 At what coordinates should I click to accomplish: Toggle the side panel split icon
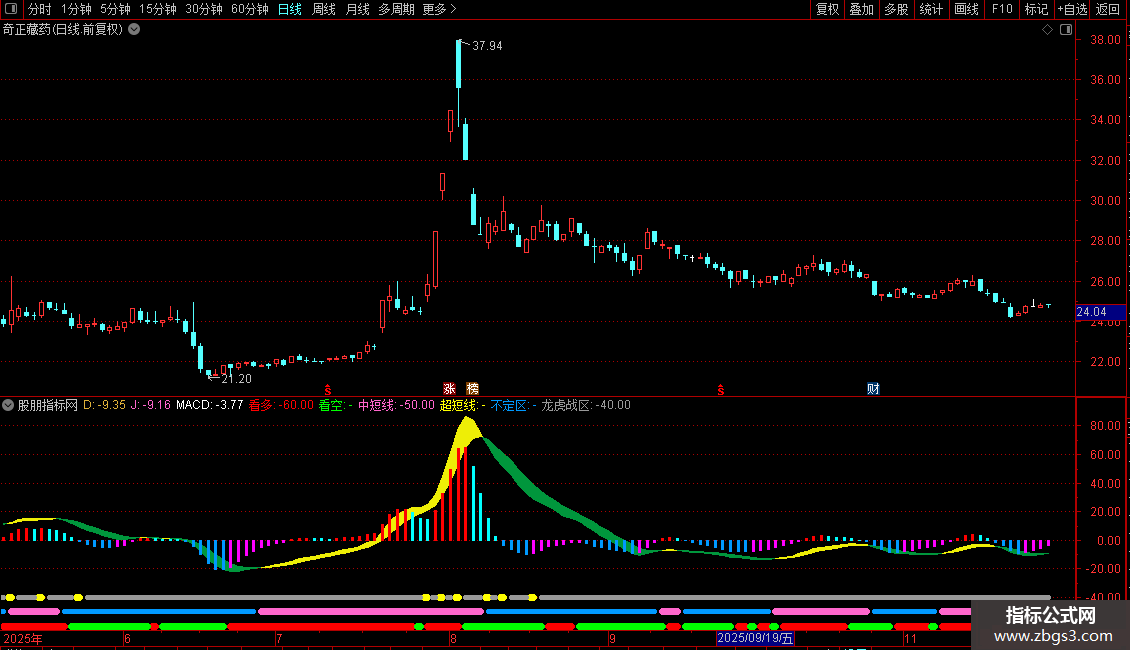point(1066,29)
